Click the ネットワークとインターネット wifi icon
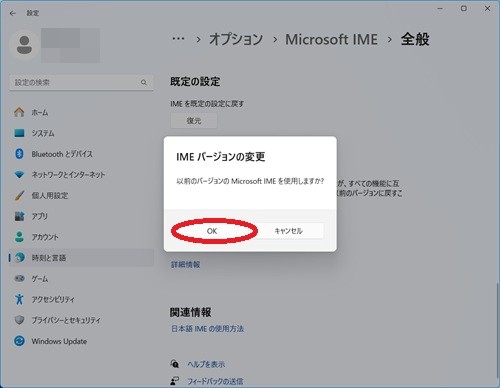Viewport: 500px width, 388px height. click(19, 174)
